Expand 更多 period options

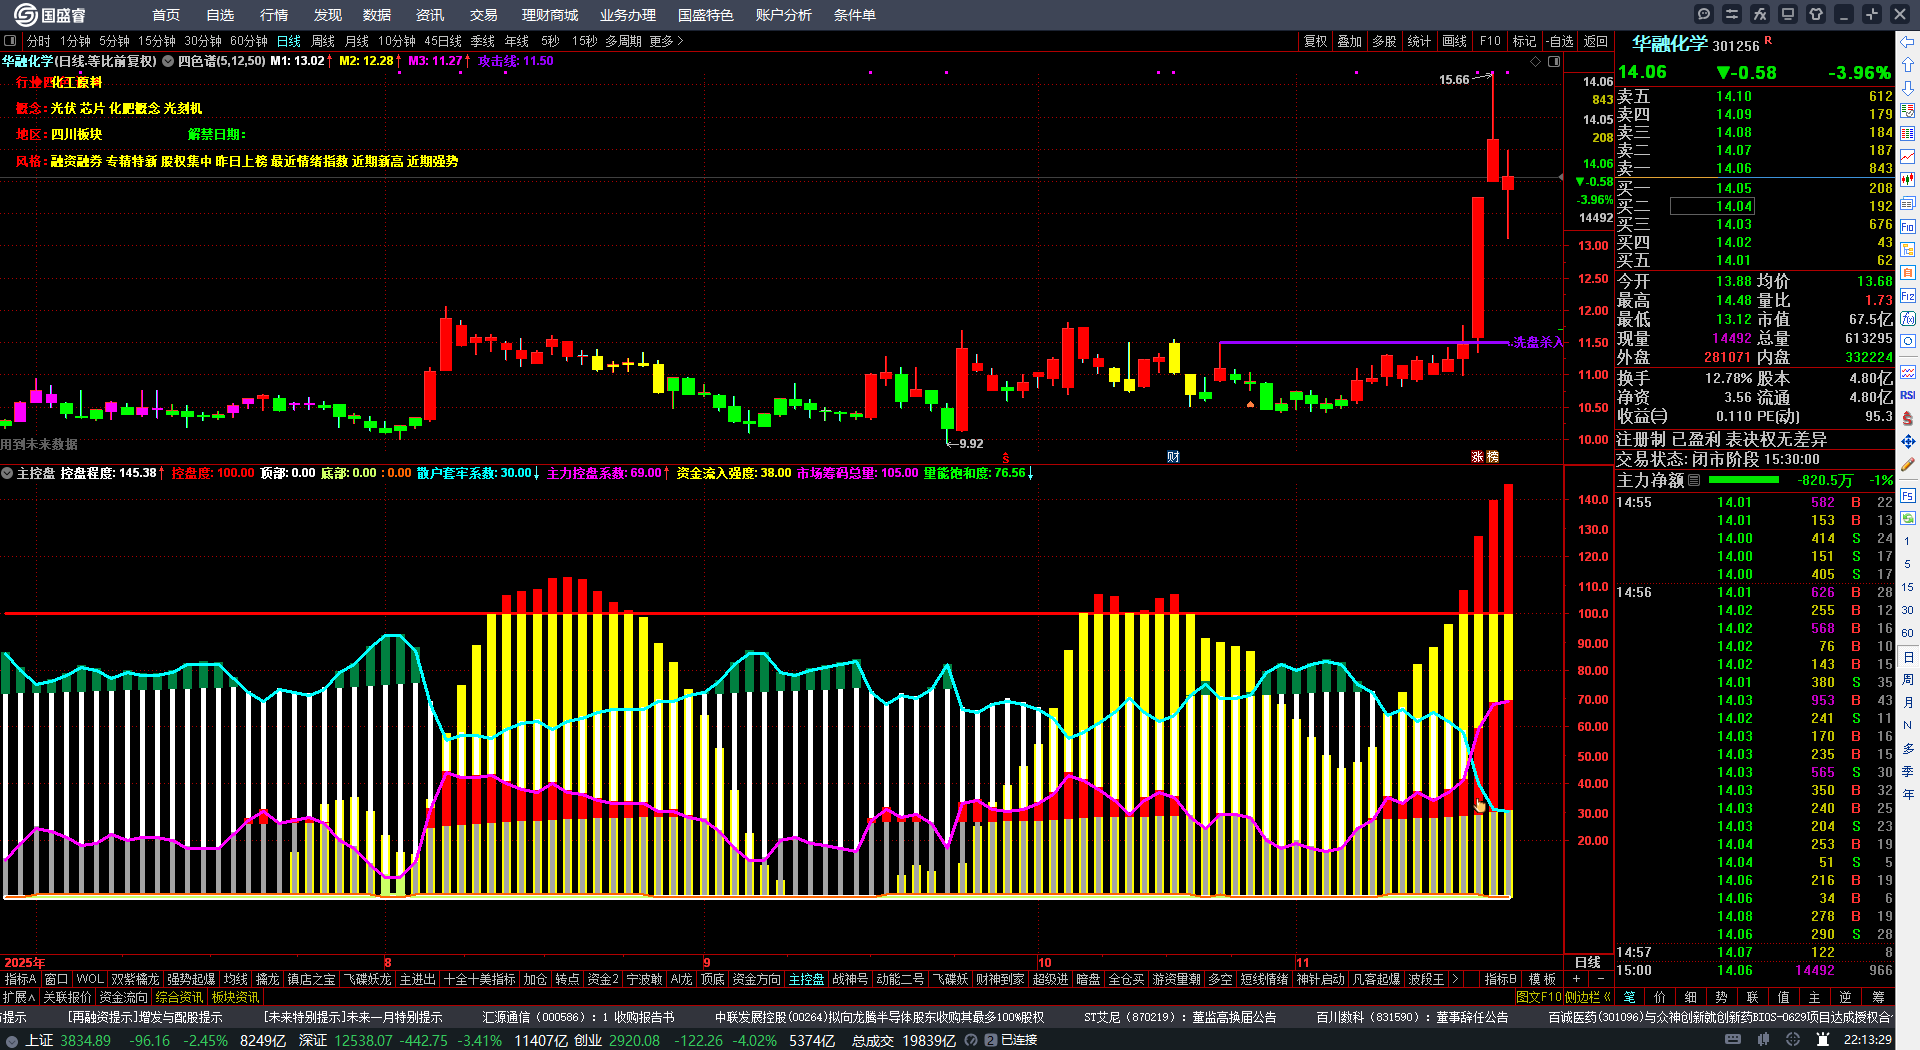666,41
